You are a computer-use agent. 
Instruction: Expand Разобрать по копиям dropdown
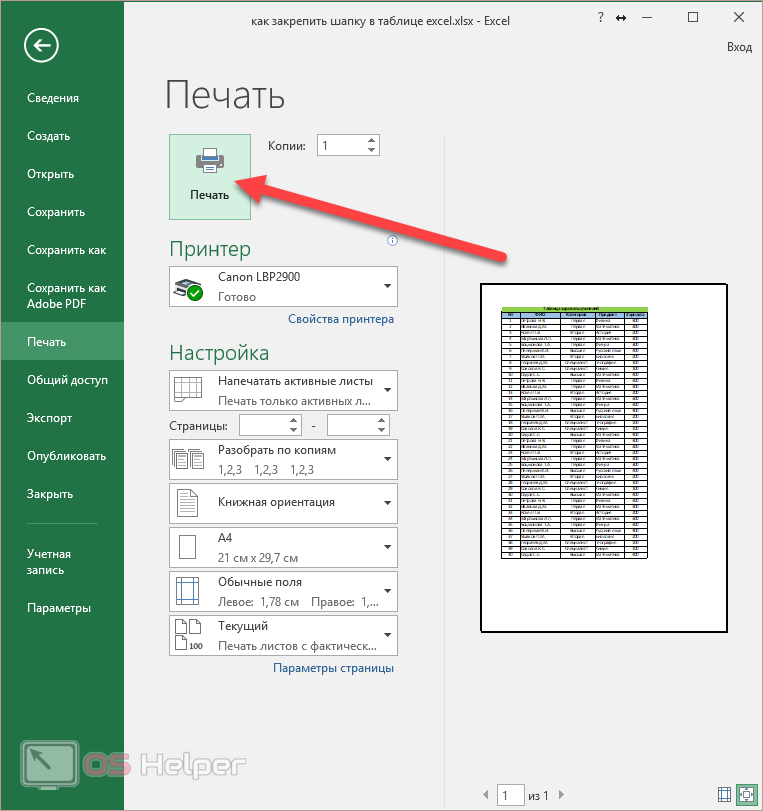pyautogui.click(x=283, y=460)
